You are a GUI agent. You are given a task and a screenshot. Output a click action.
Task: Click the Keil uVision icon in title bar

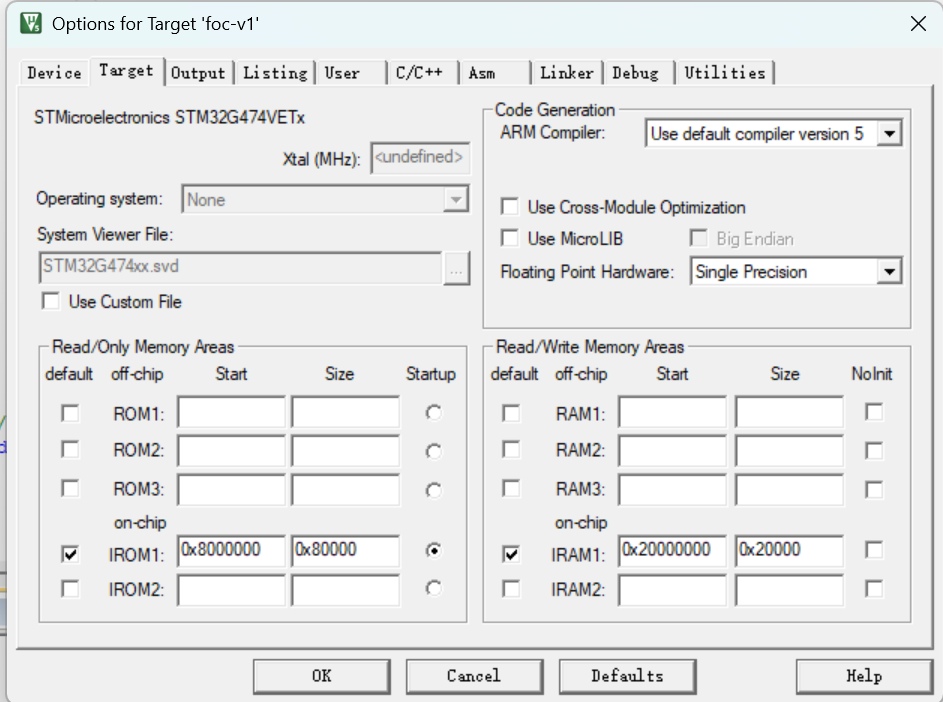point(31,23)
